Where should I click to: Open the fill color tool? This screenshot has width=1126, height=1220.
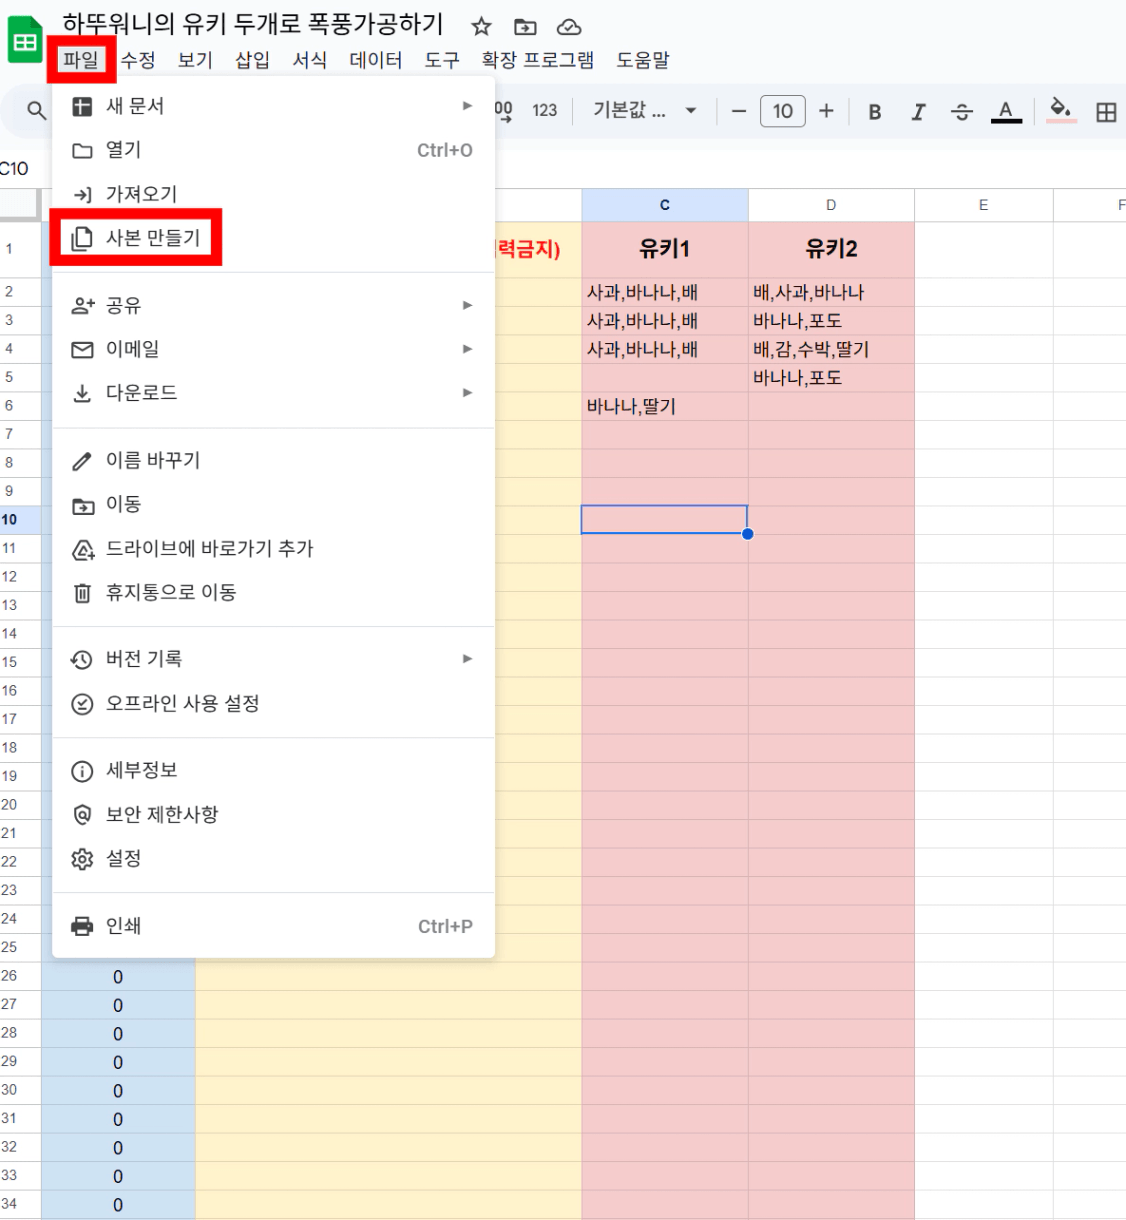(1061, 110)
